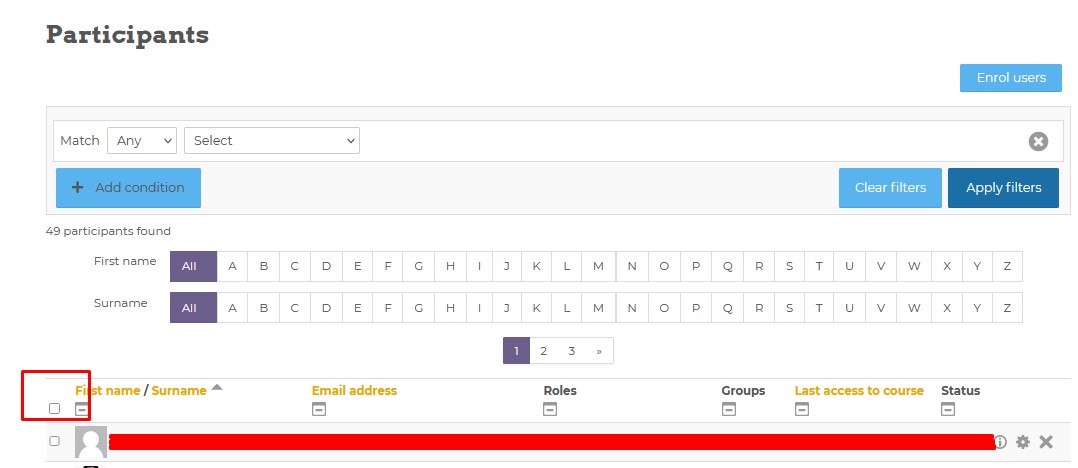Check the first participant's row checkbox
Viewport: 1078px width, 468px height.
pos(55,441)
